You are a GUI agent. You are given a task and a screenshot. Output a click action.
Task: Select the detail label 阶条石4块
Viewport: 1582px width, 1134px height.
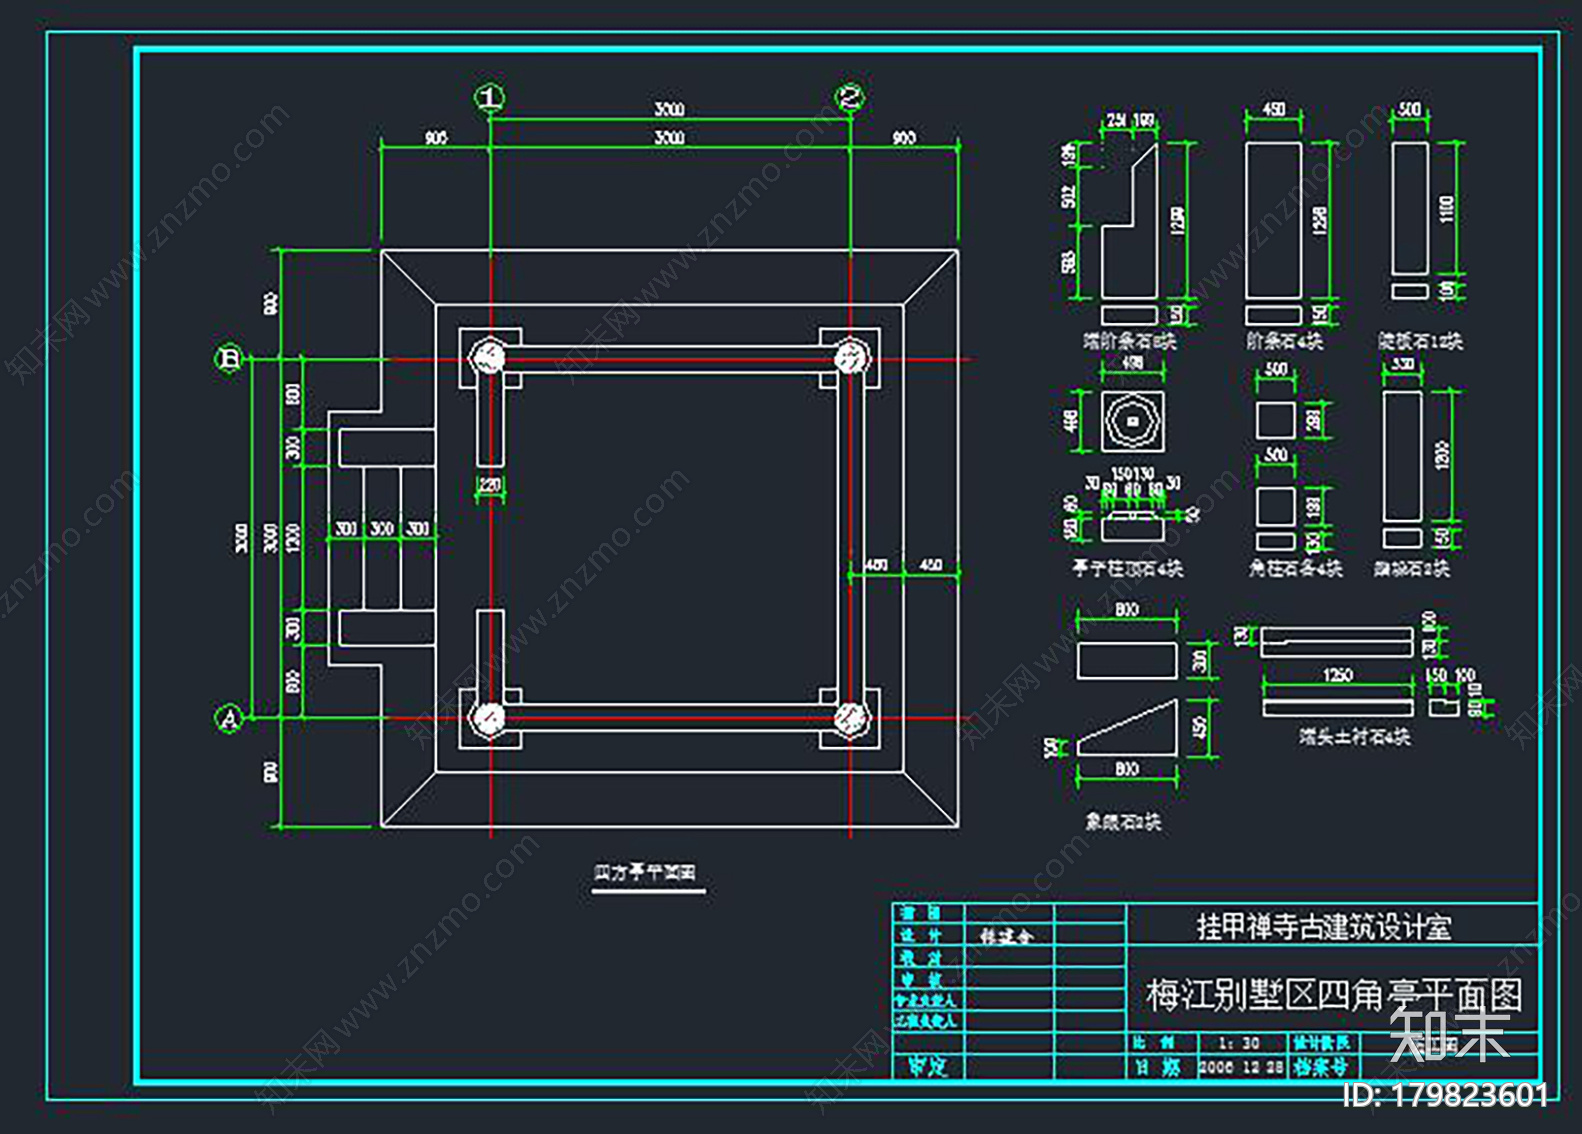(x=1284, y=341)
